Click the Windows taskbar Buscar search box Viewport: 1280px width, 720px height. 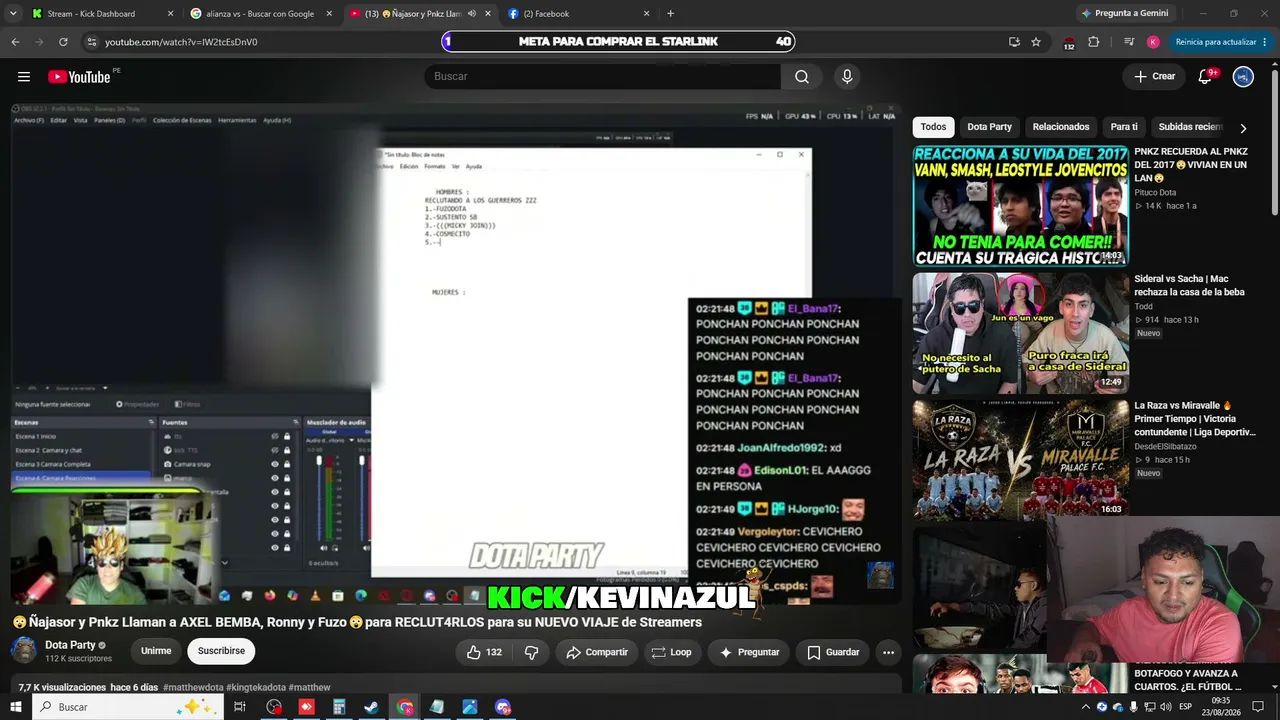(127, 707)
